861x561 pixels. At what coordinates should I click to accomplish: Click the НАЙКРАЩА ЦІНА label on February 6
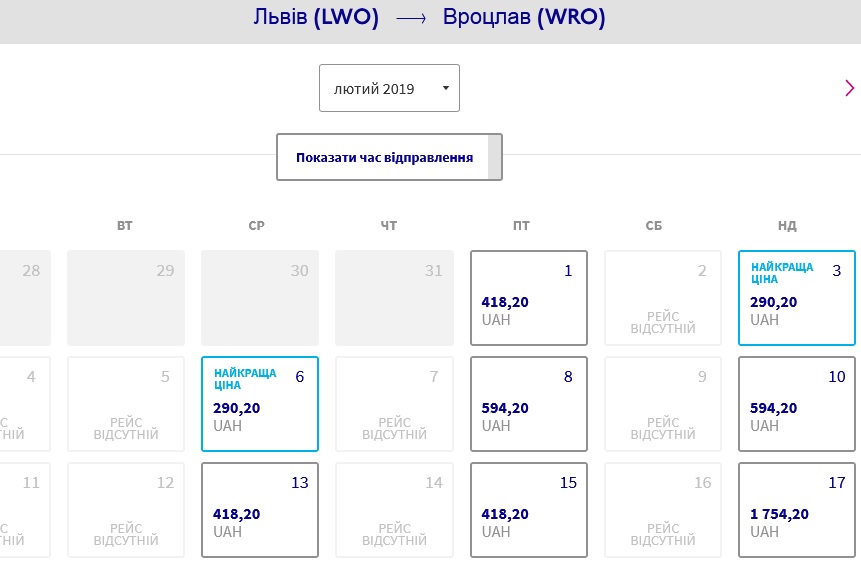[245, 379]
